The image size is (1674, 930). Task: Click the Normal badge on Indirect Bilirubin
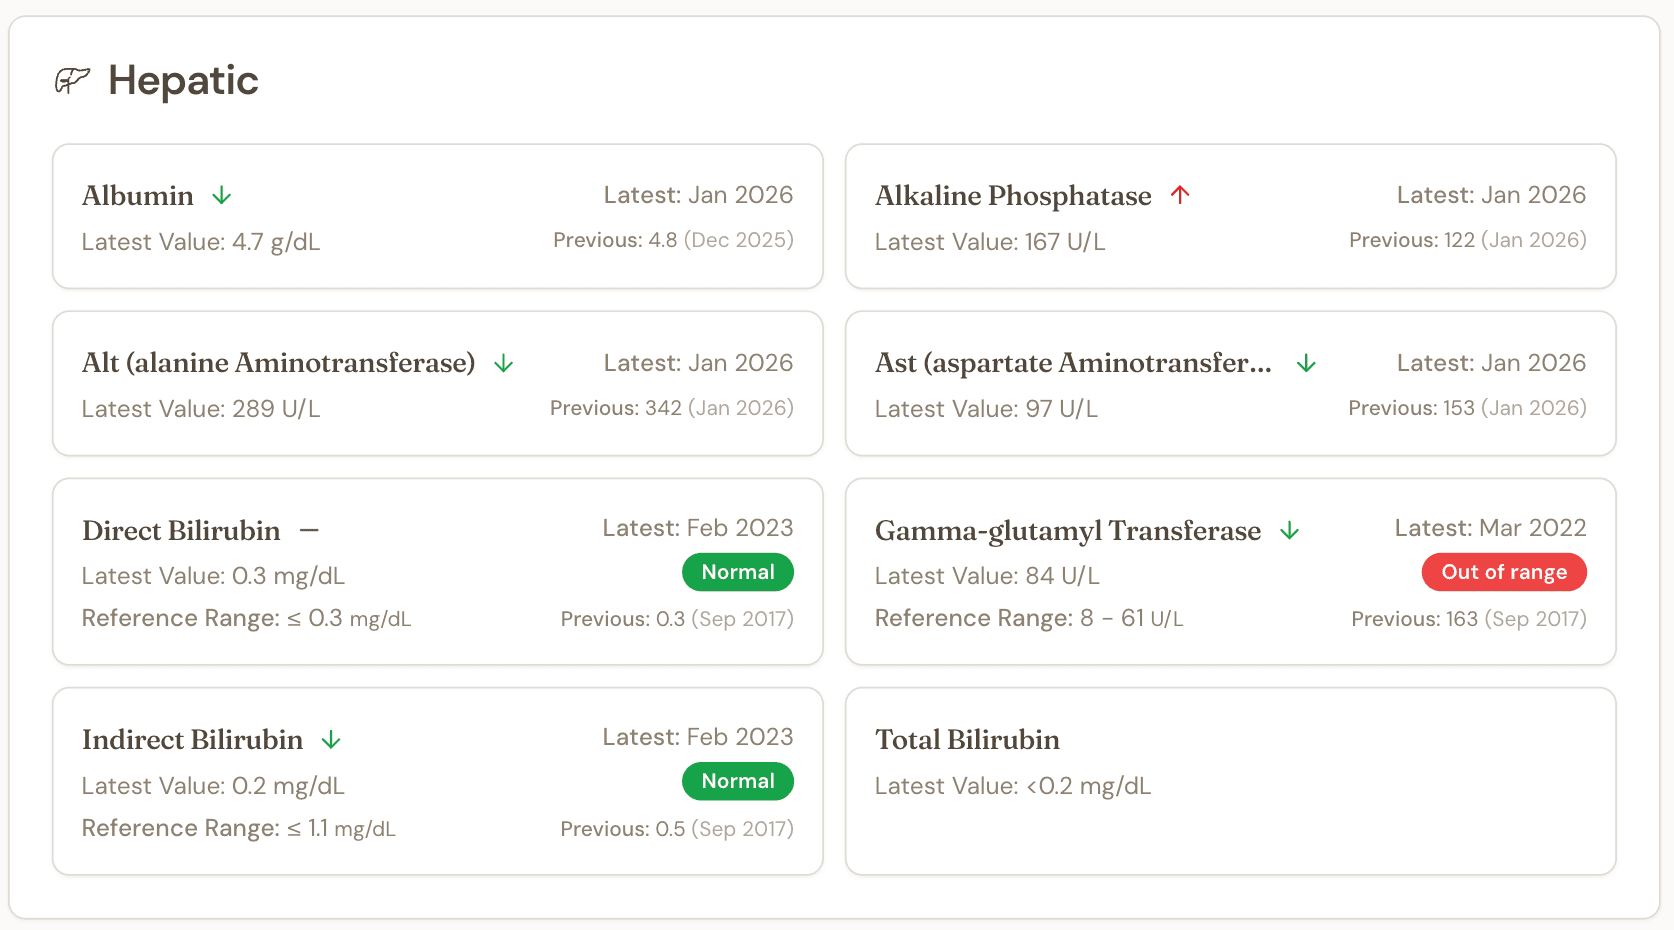pyautogui.click(x=738, y=781)
